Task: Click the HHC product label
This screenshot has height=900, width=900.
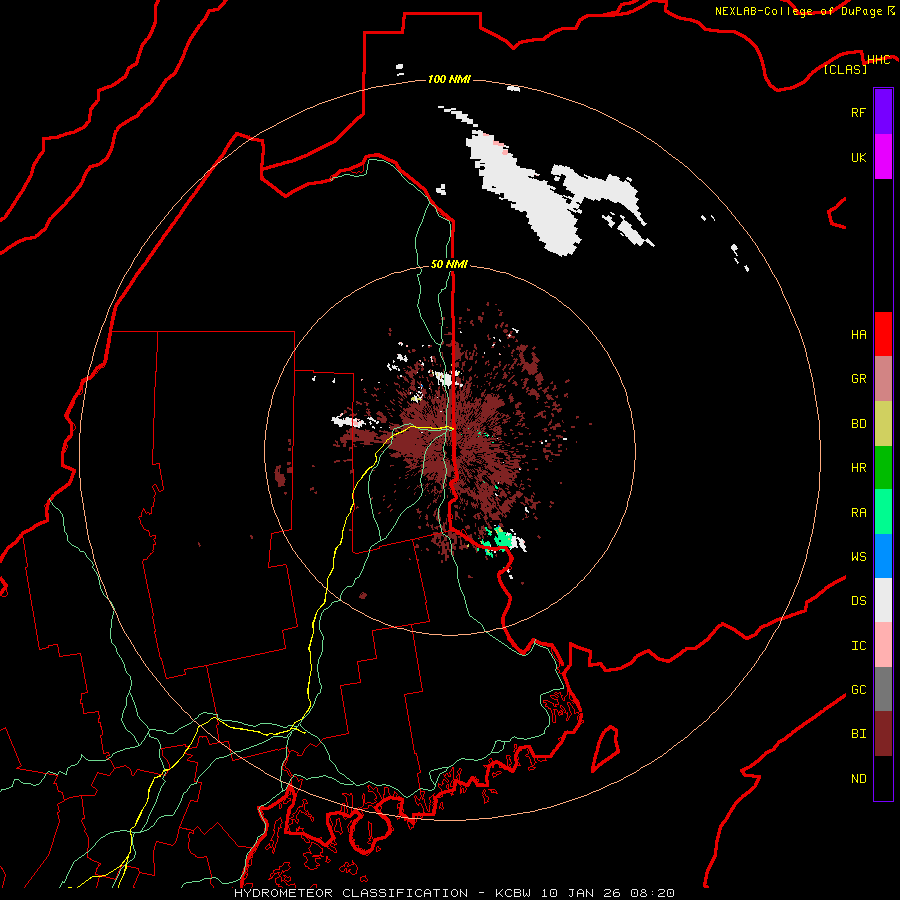Action: [878, 60]
